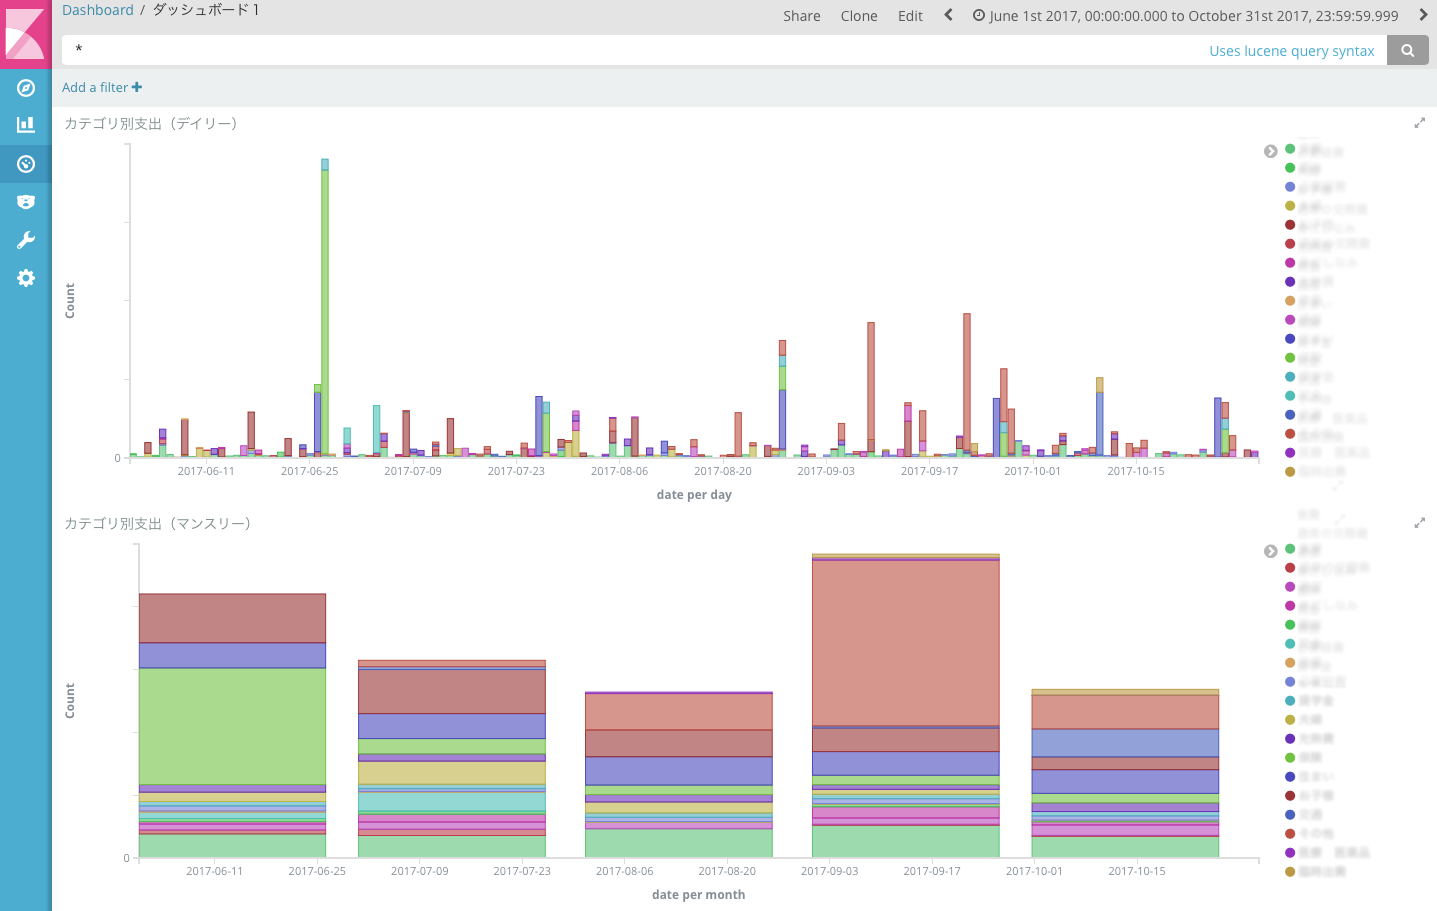The width and height of the screenshot is (1437, 911).
Task: Click the search magnifier button
Action: [x=1408, y=51]
